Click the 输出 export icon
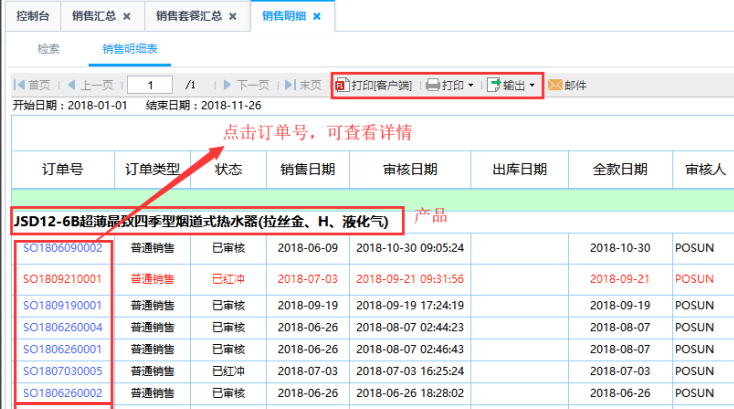 click(x=494, y=85)
